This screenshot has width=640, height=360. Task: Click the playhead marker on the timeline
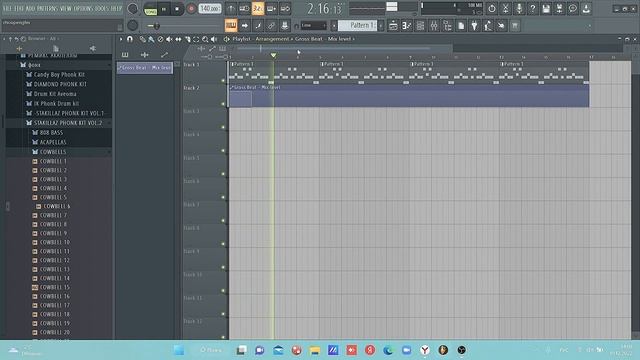(273, 55)
